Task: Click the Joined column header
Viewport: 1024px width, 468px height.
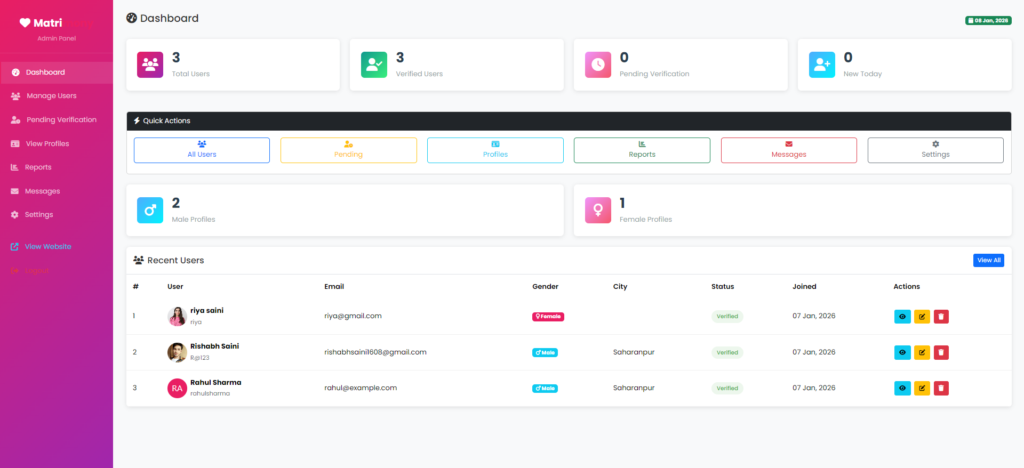Action: tap(805, 287)
